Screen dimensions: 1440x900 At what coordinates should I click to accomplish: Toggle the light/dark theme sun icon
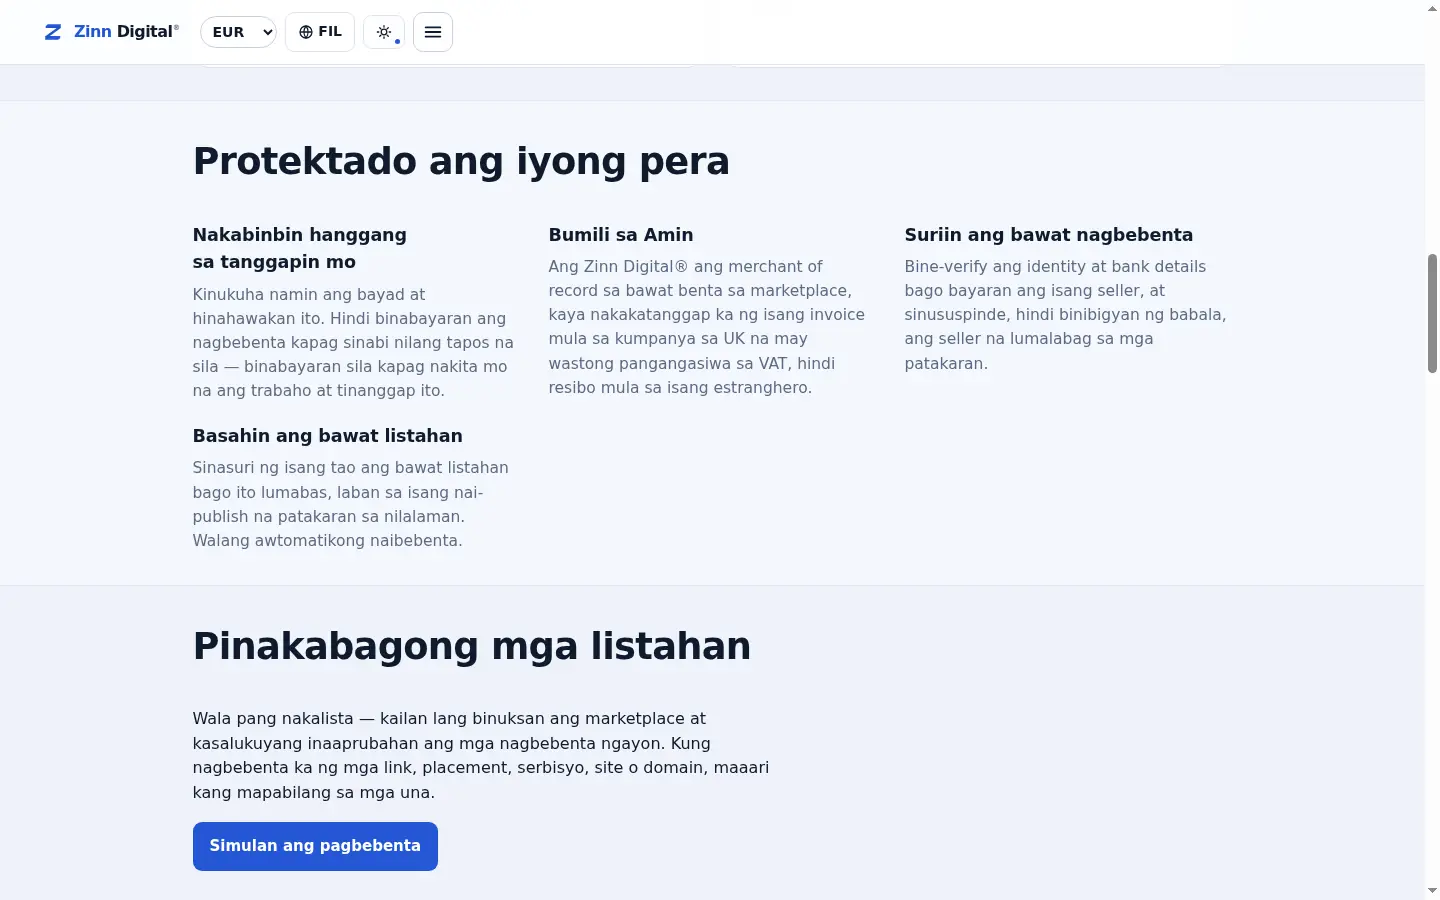[x=384, y=32]
